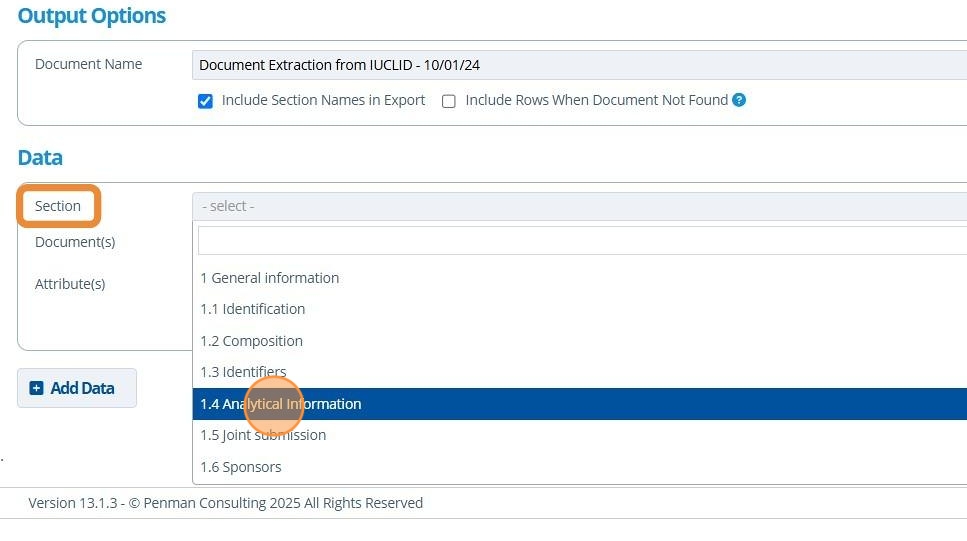This screenshot has width=967, height=541.
Task: Click the Data section heading
Action: [x=40, y=158]
